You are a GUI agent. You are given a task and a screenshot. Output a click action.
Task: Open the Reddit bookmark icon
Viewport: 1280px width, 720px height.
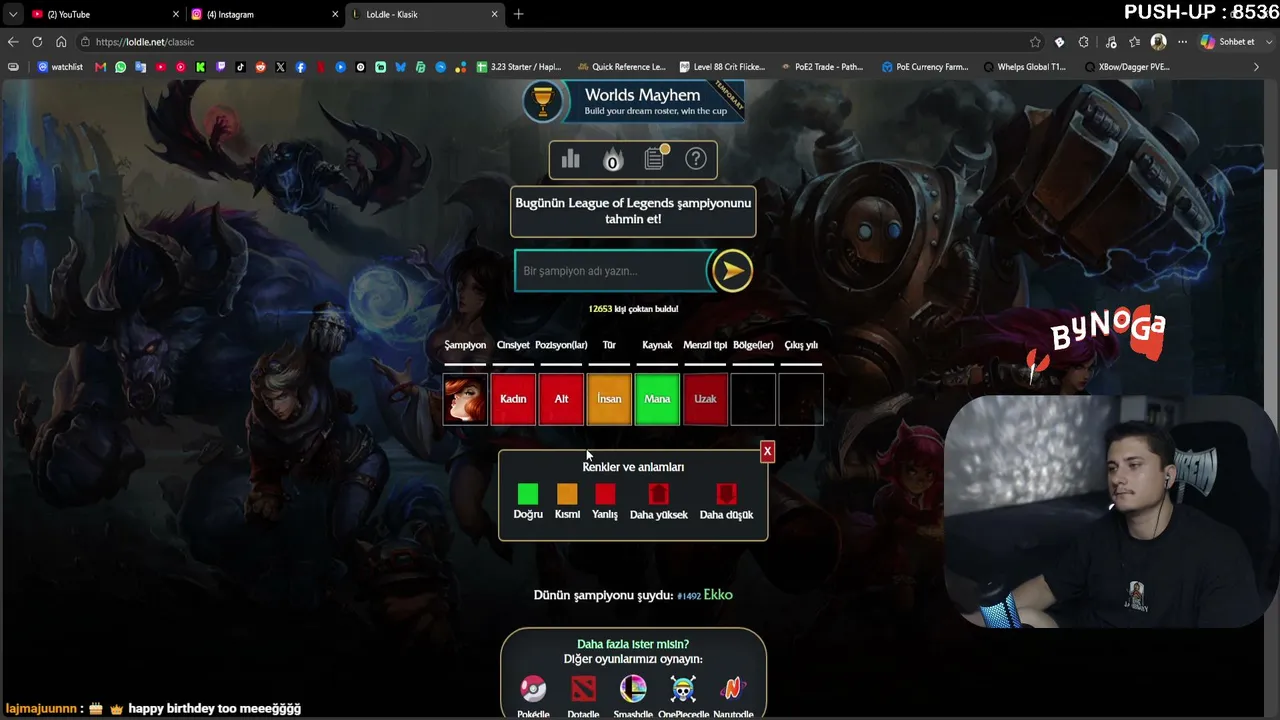(261, 67)
